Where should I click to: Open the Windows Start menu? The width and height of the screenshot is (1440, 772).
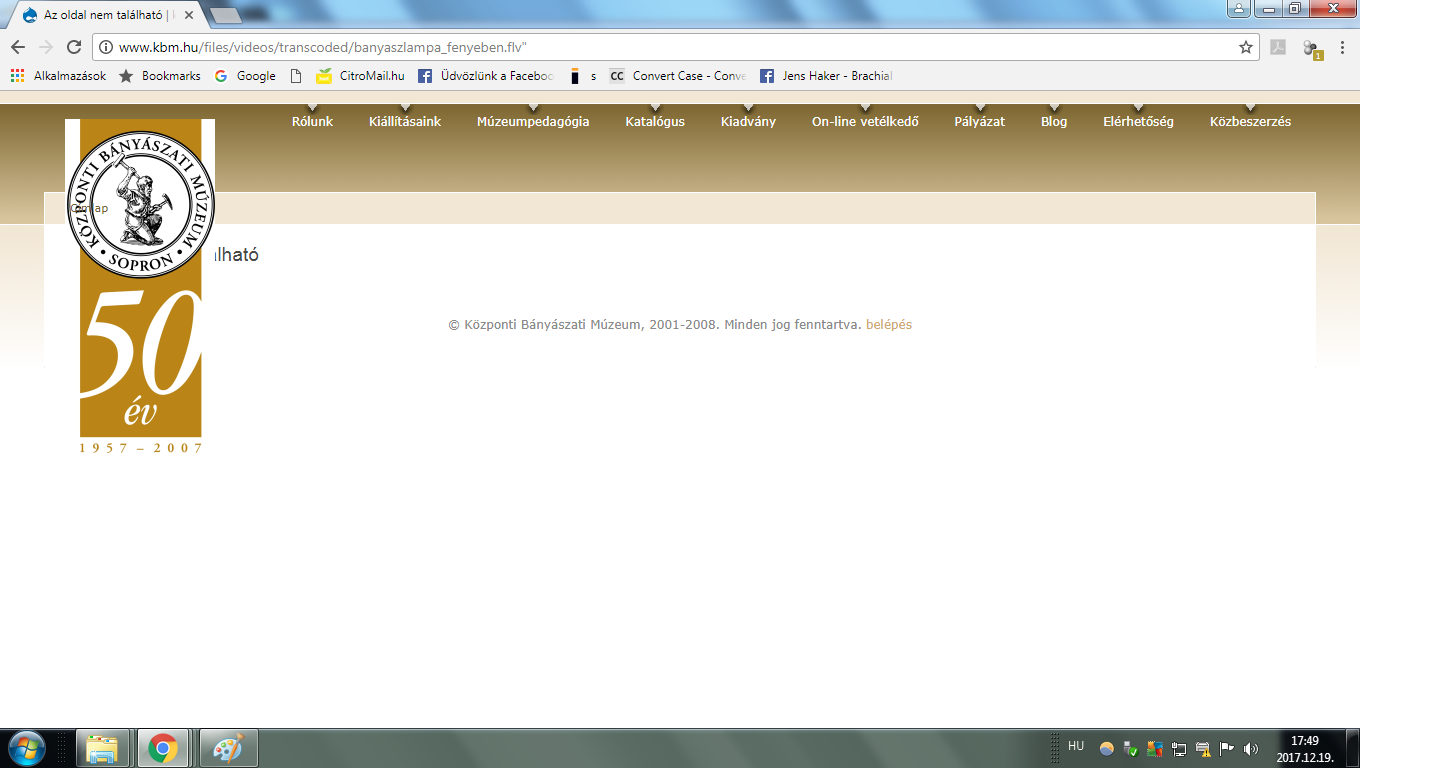click(x=27, y=748)
